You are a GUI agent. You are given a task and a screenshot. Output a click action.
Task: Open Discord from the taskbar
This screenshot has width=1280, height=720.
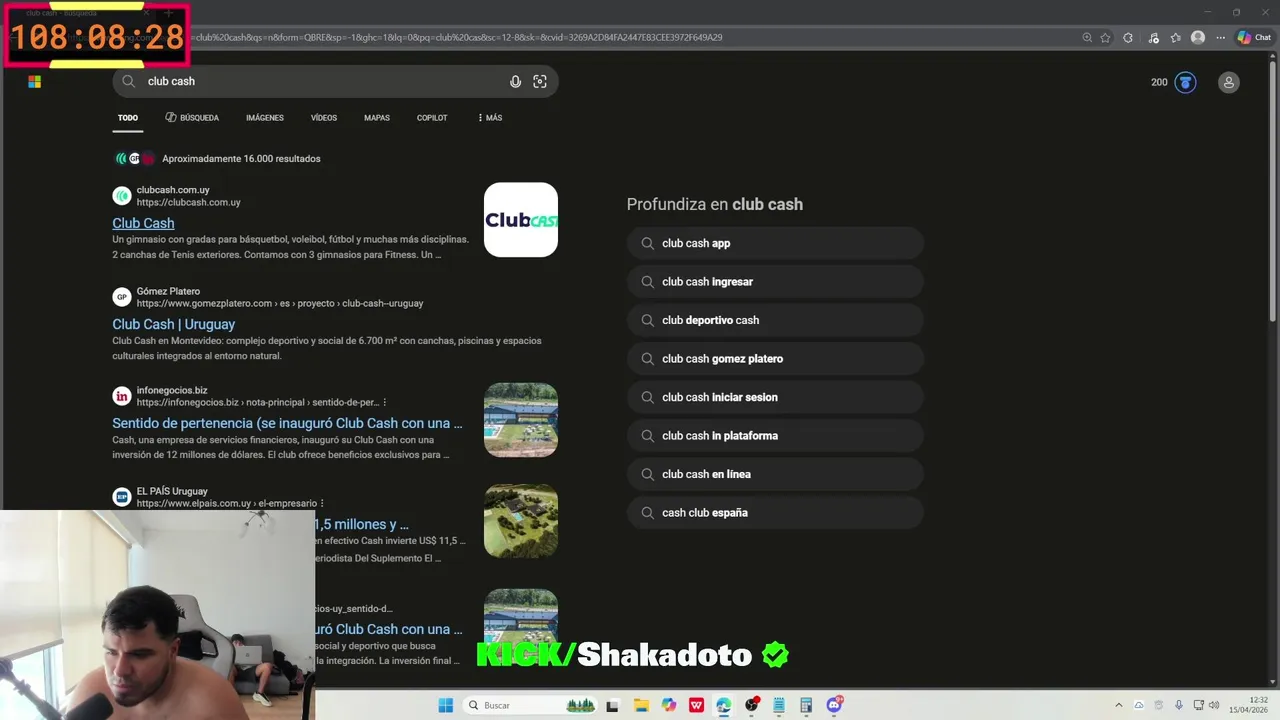tap(834, 705)
